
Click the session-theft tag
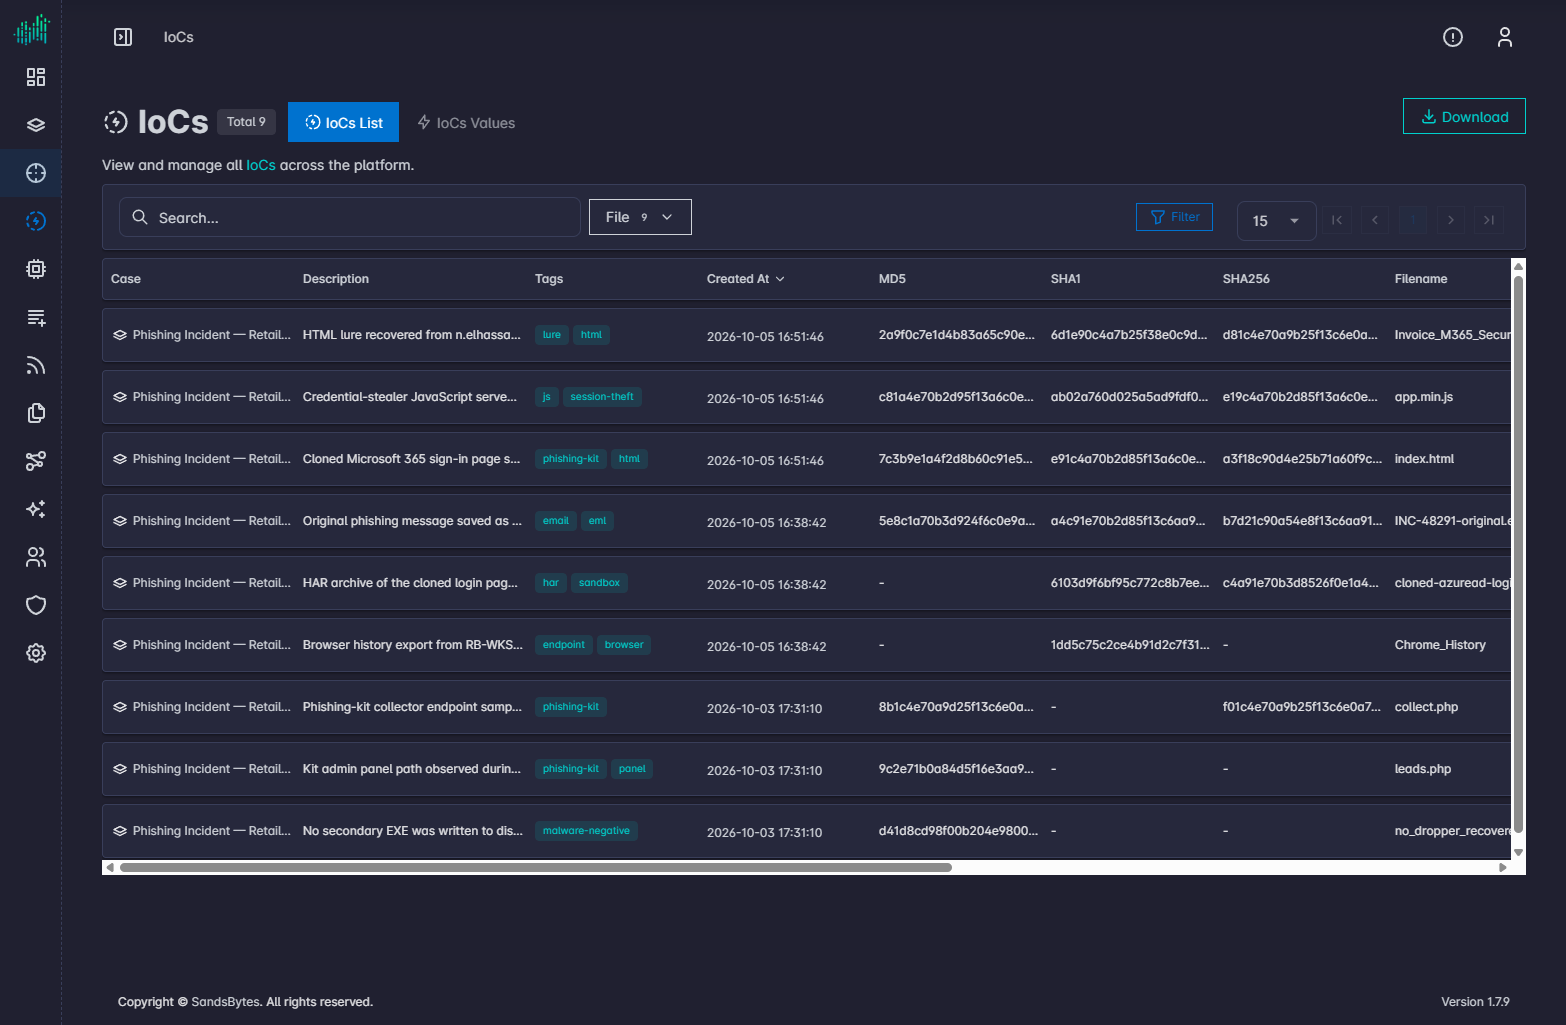(x=602, y=397)
